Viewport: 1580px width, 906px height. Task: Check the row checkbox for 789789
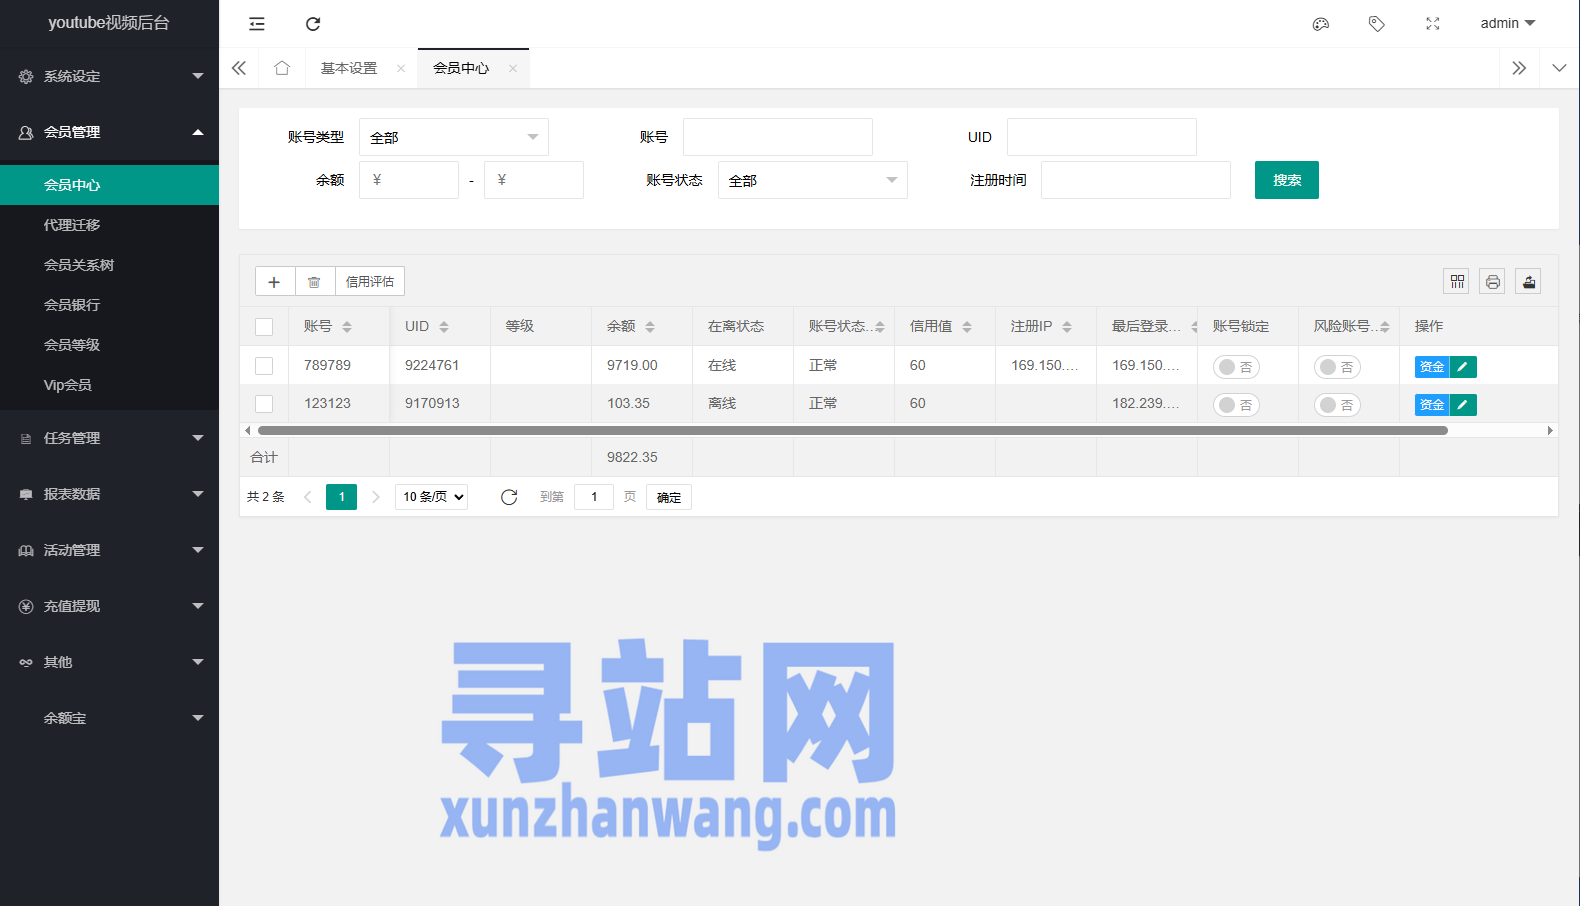264,366
